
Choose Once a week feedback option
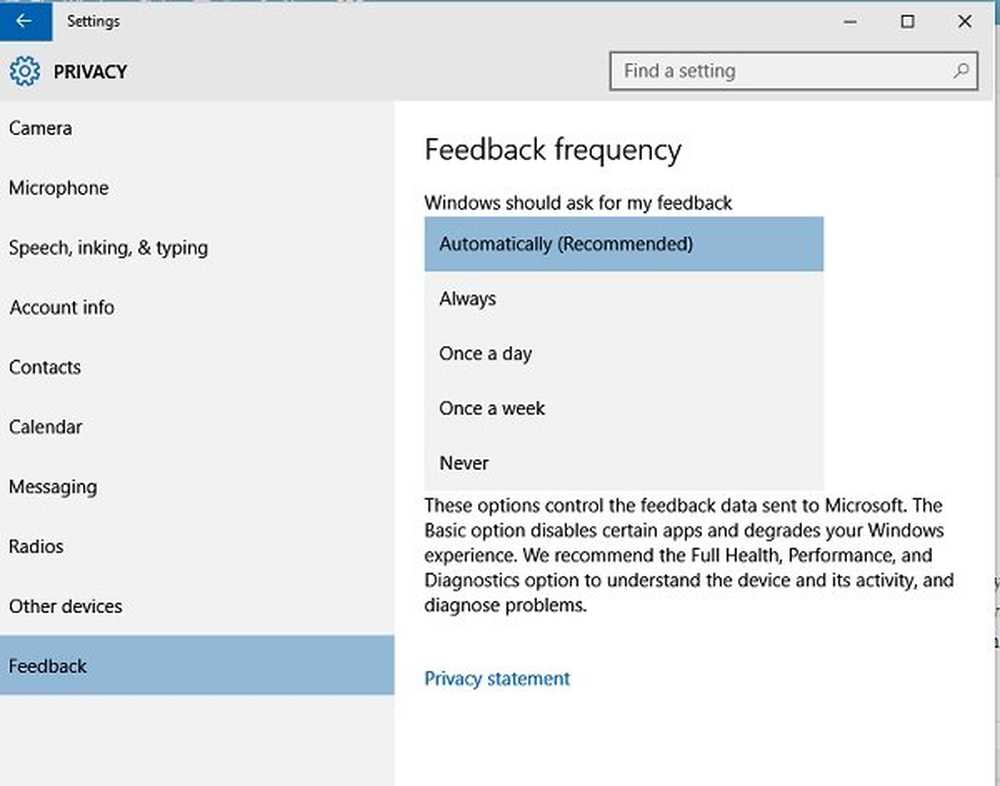tap(624, 408)
